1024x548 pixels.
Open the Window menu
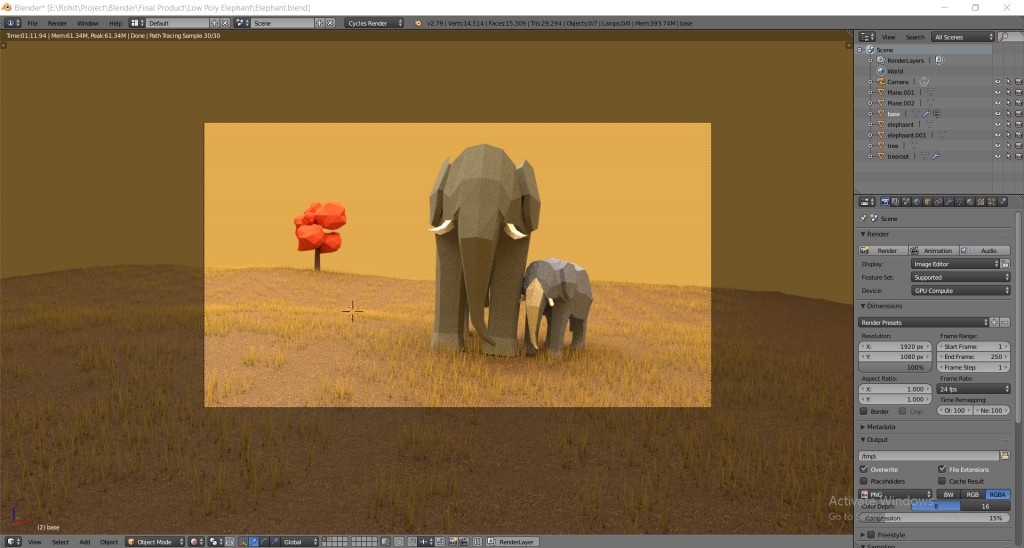88,22
